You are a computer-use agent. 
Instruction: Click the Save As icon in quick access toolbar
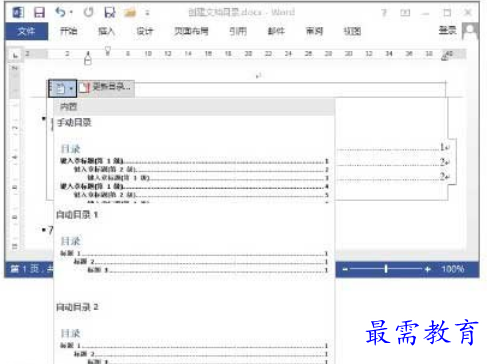tap(110, 12)
